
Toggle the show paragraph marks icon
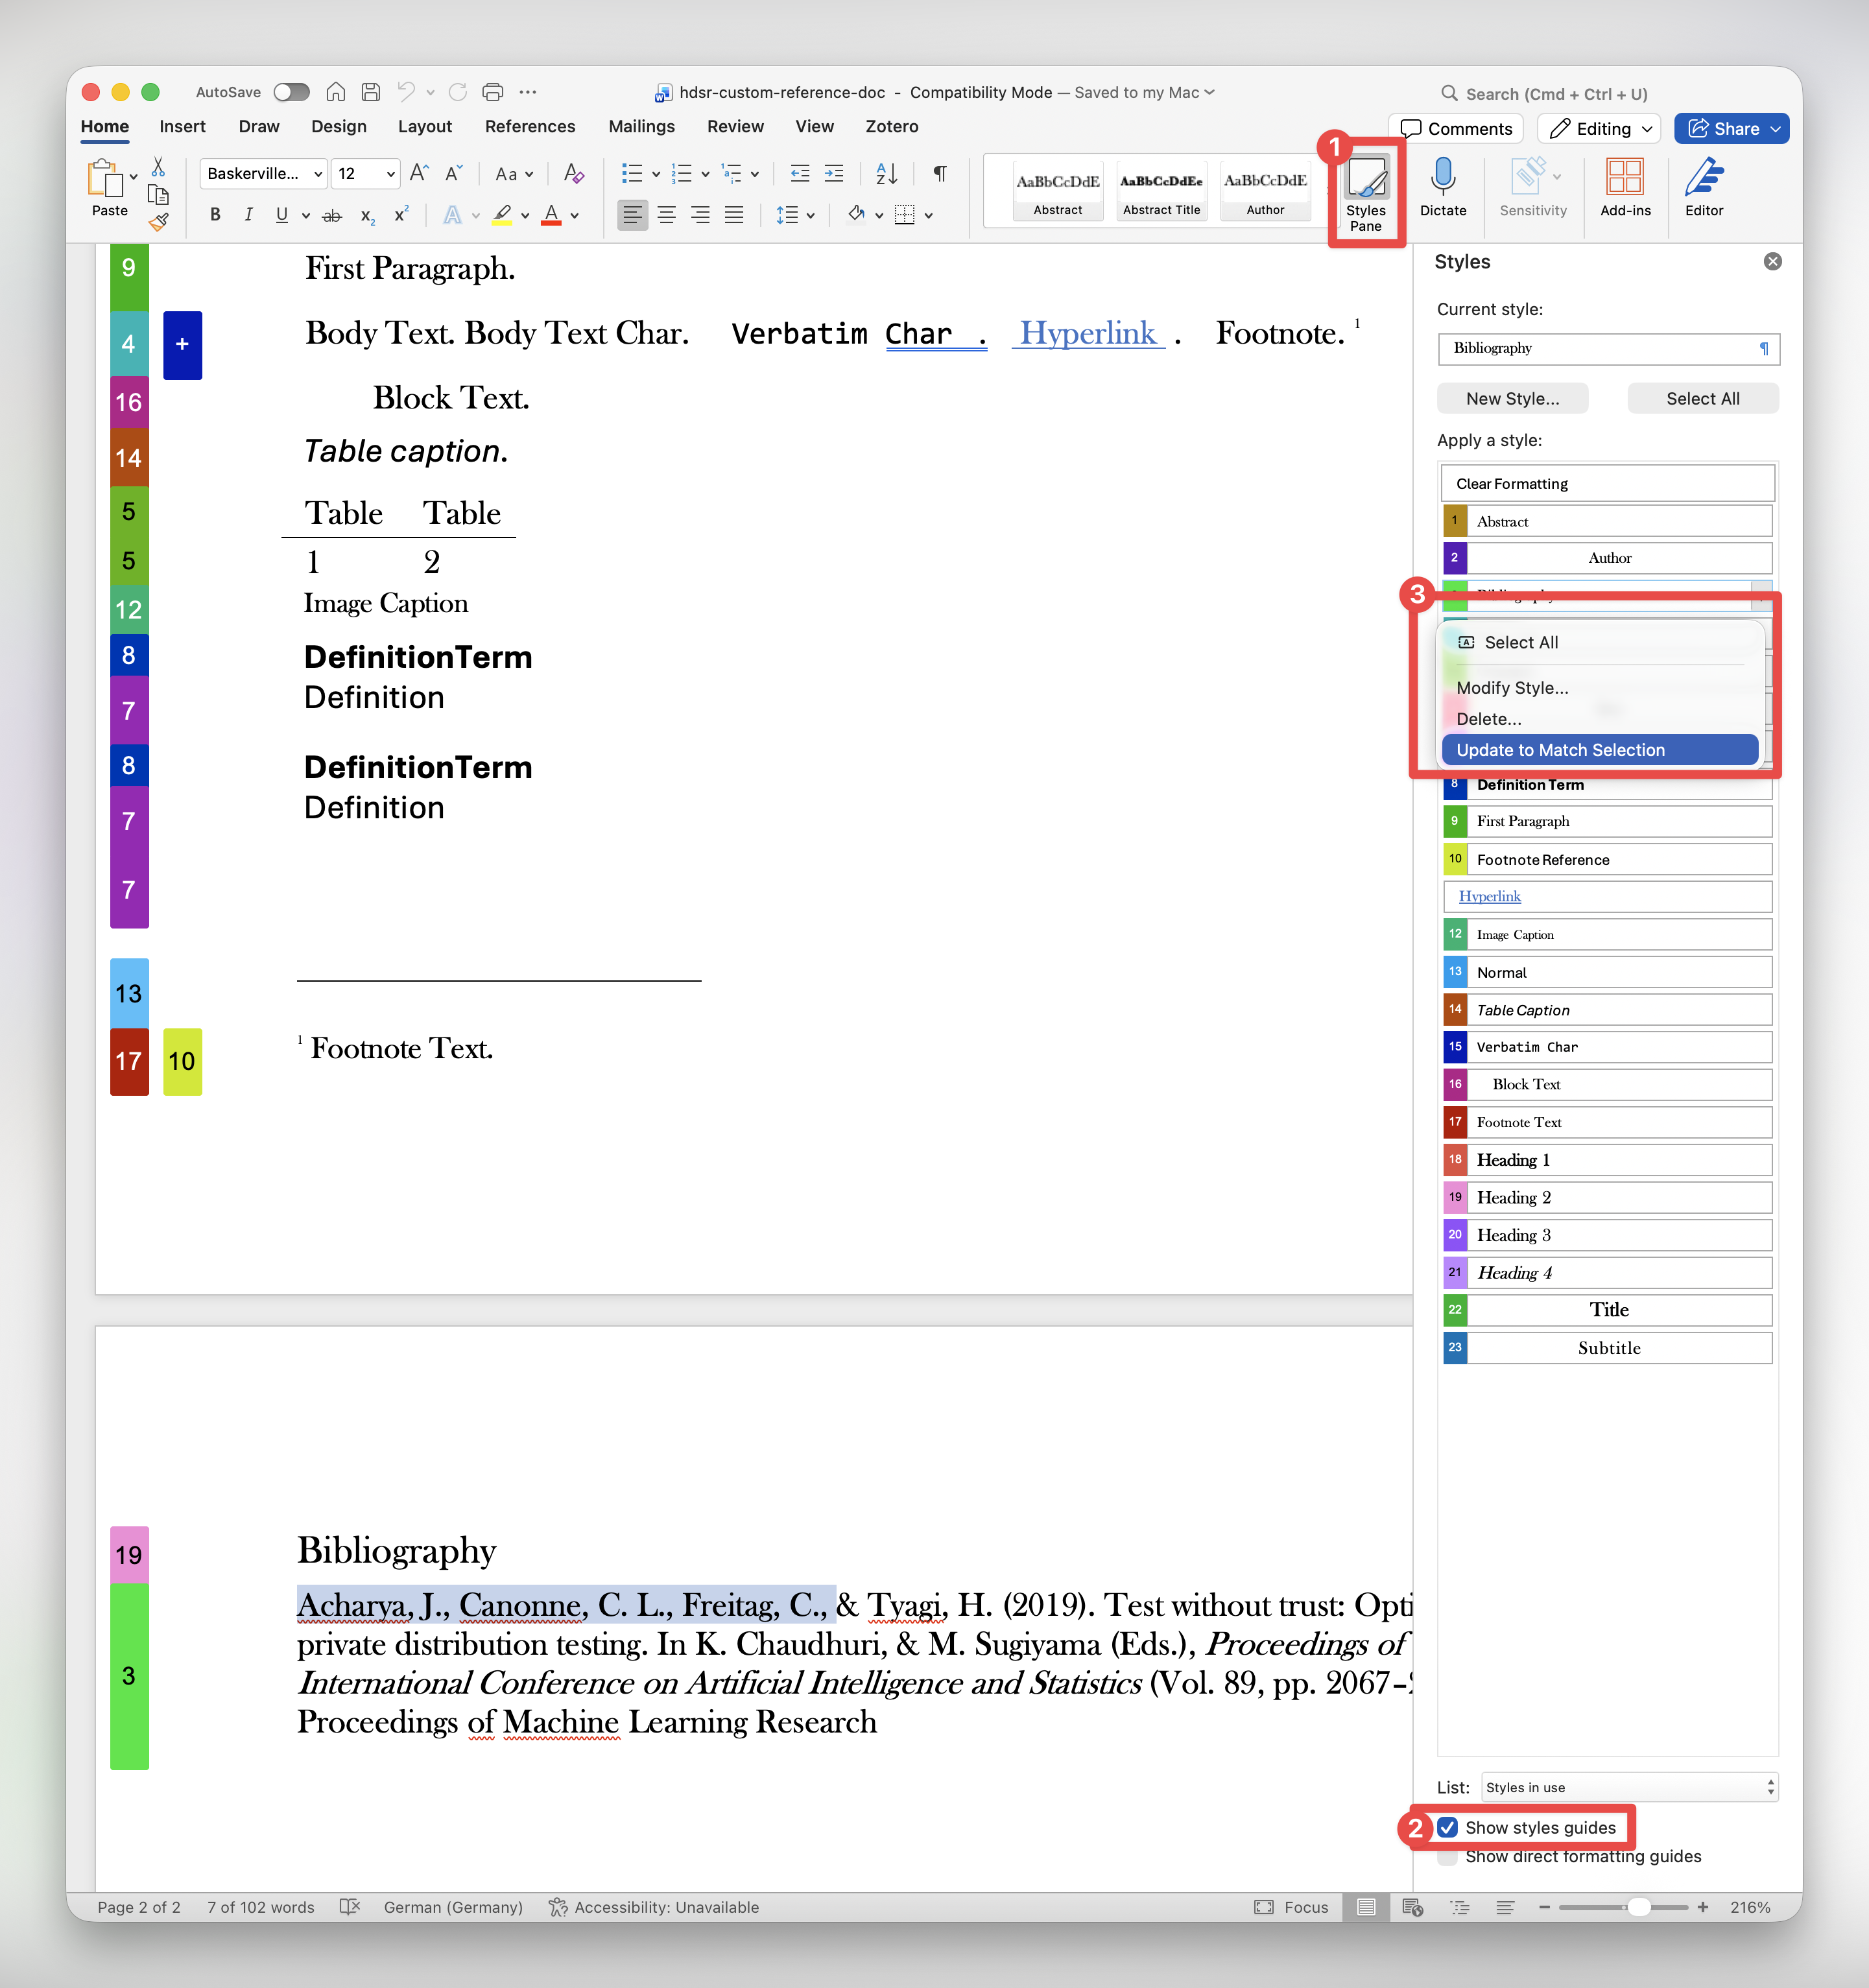[x=939, y=174]
